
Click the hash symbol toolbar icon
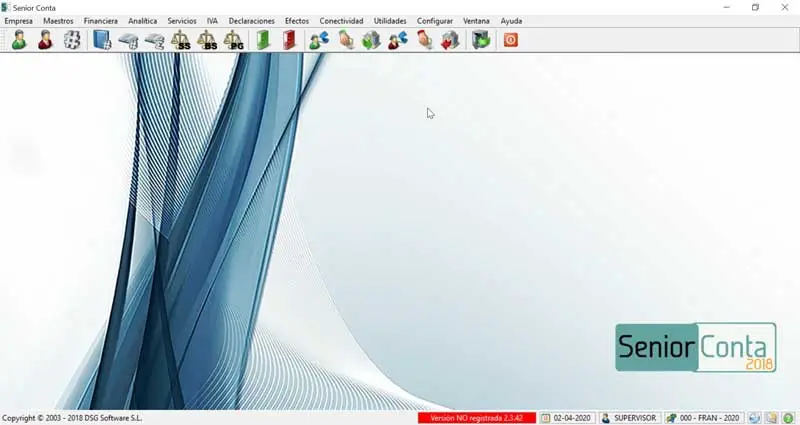(x=72, y=40)
